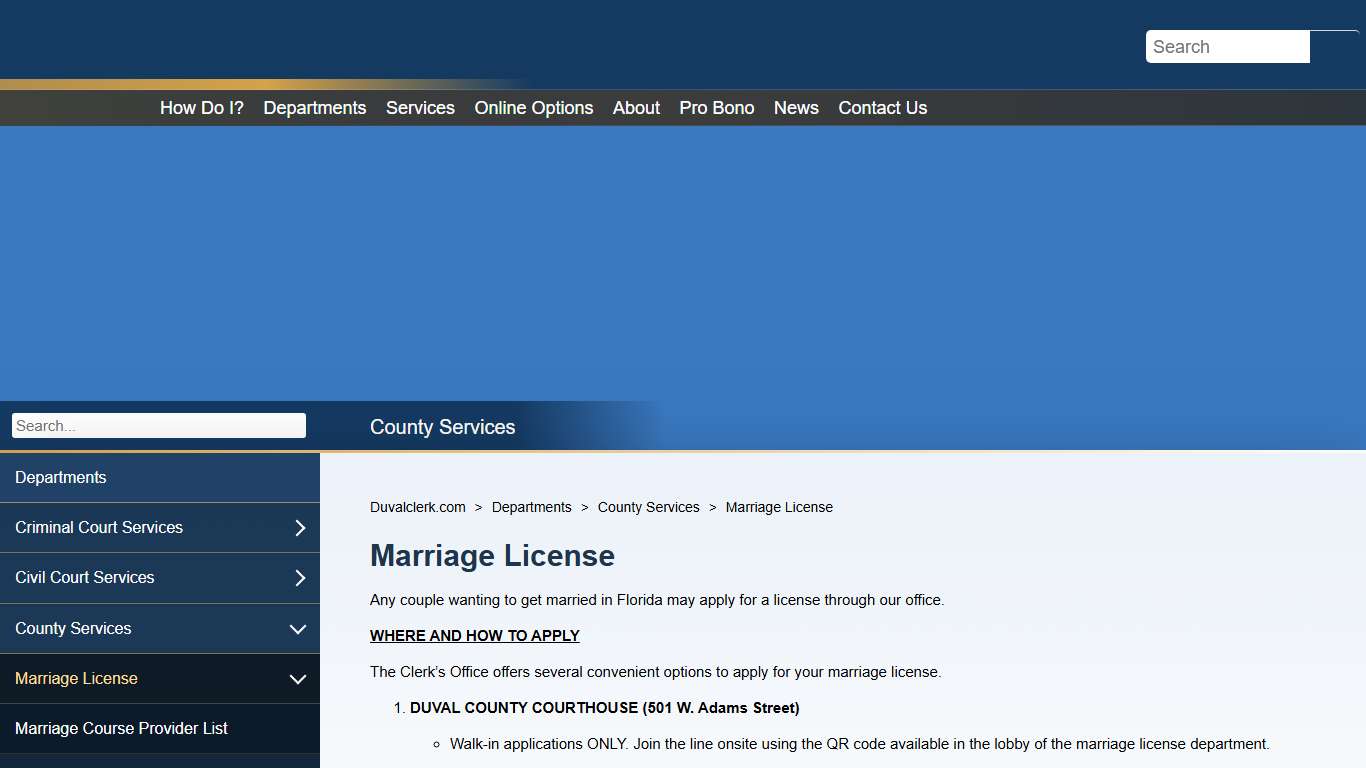
Task: Collapse the County Services section
Action: (297, 629)
